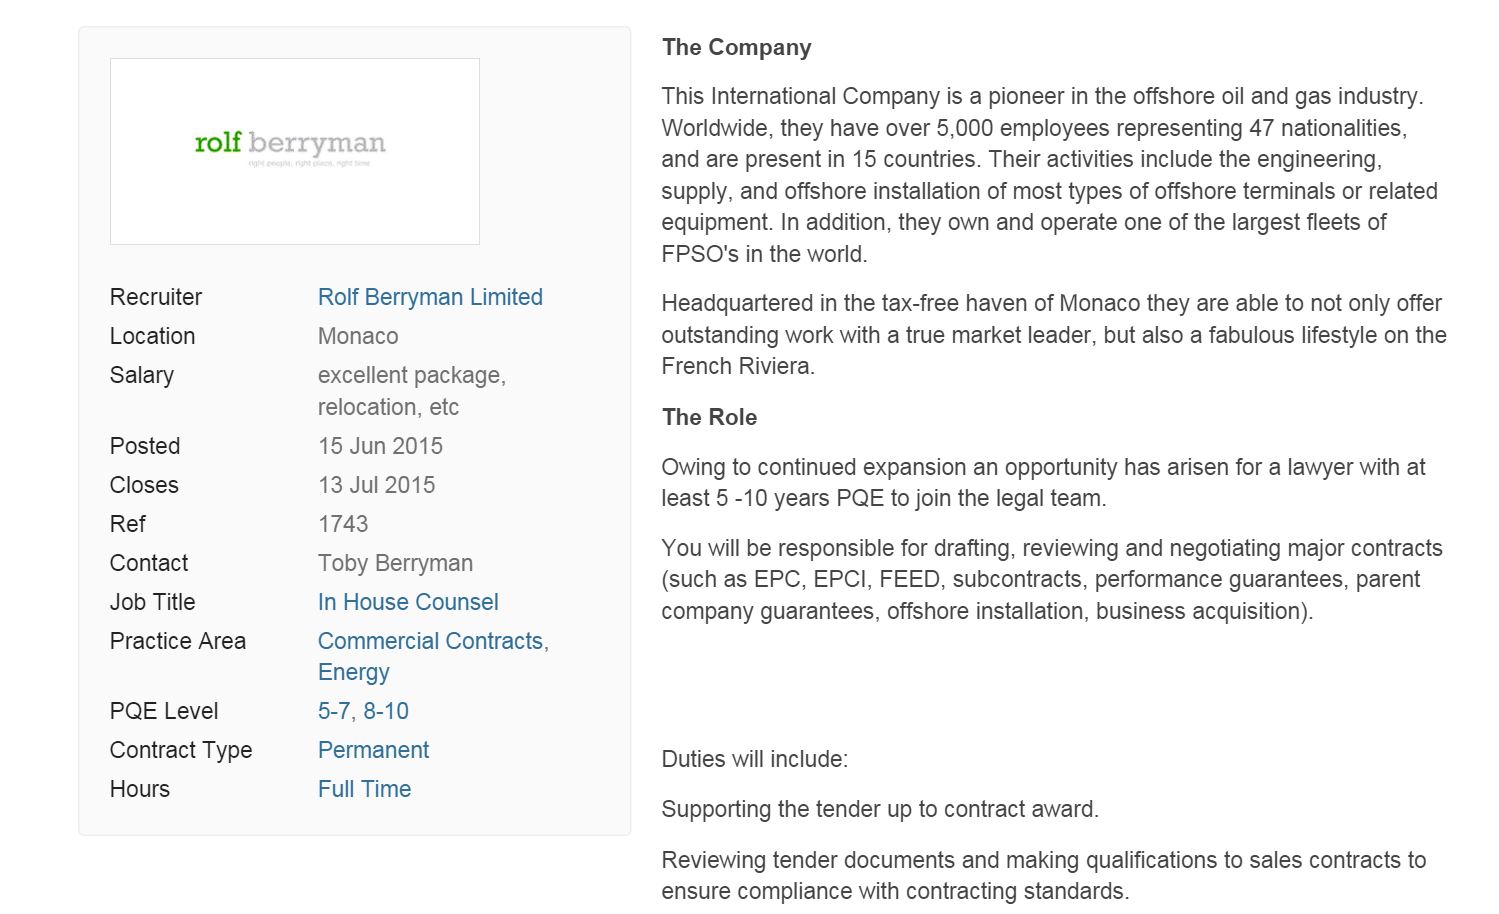Open the Full Time hours link
This screenshot has height=914, width=1499.
(x=364, y=789)
